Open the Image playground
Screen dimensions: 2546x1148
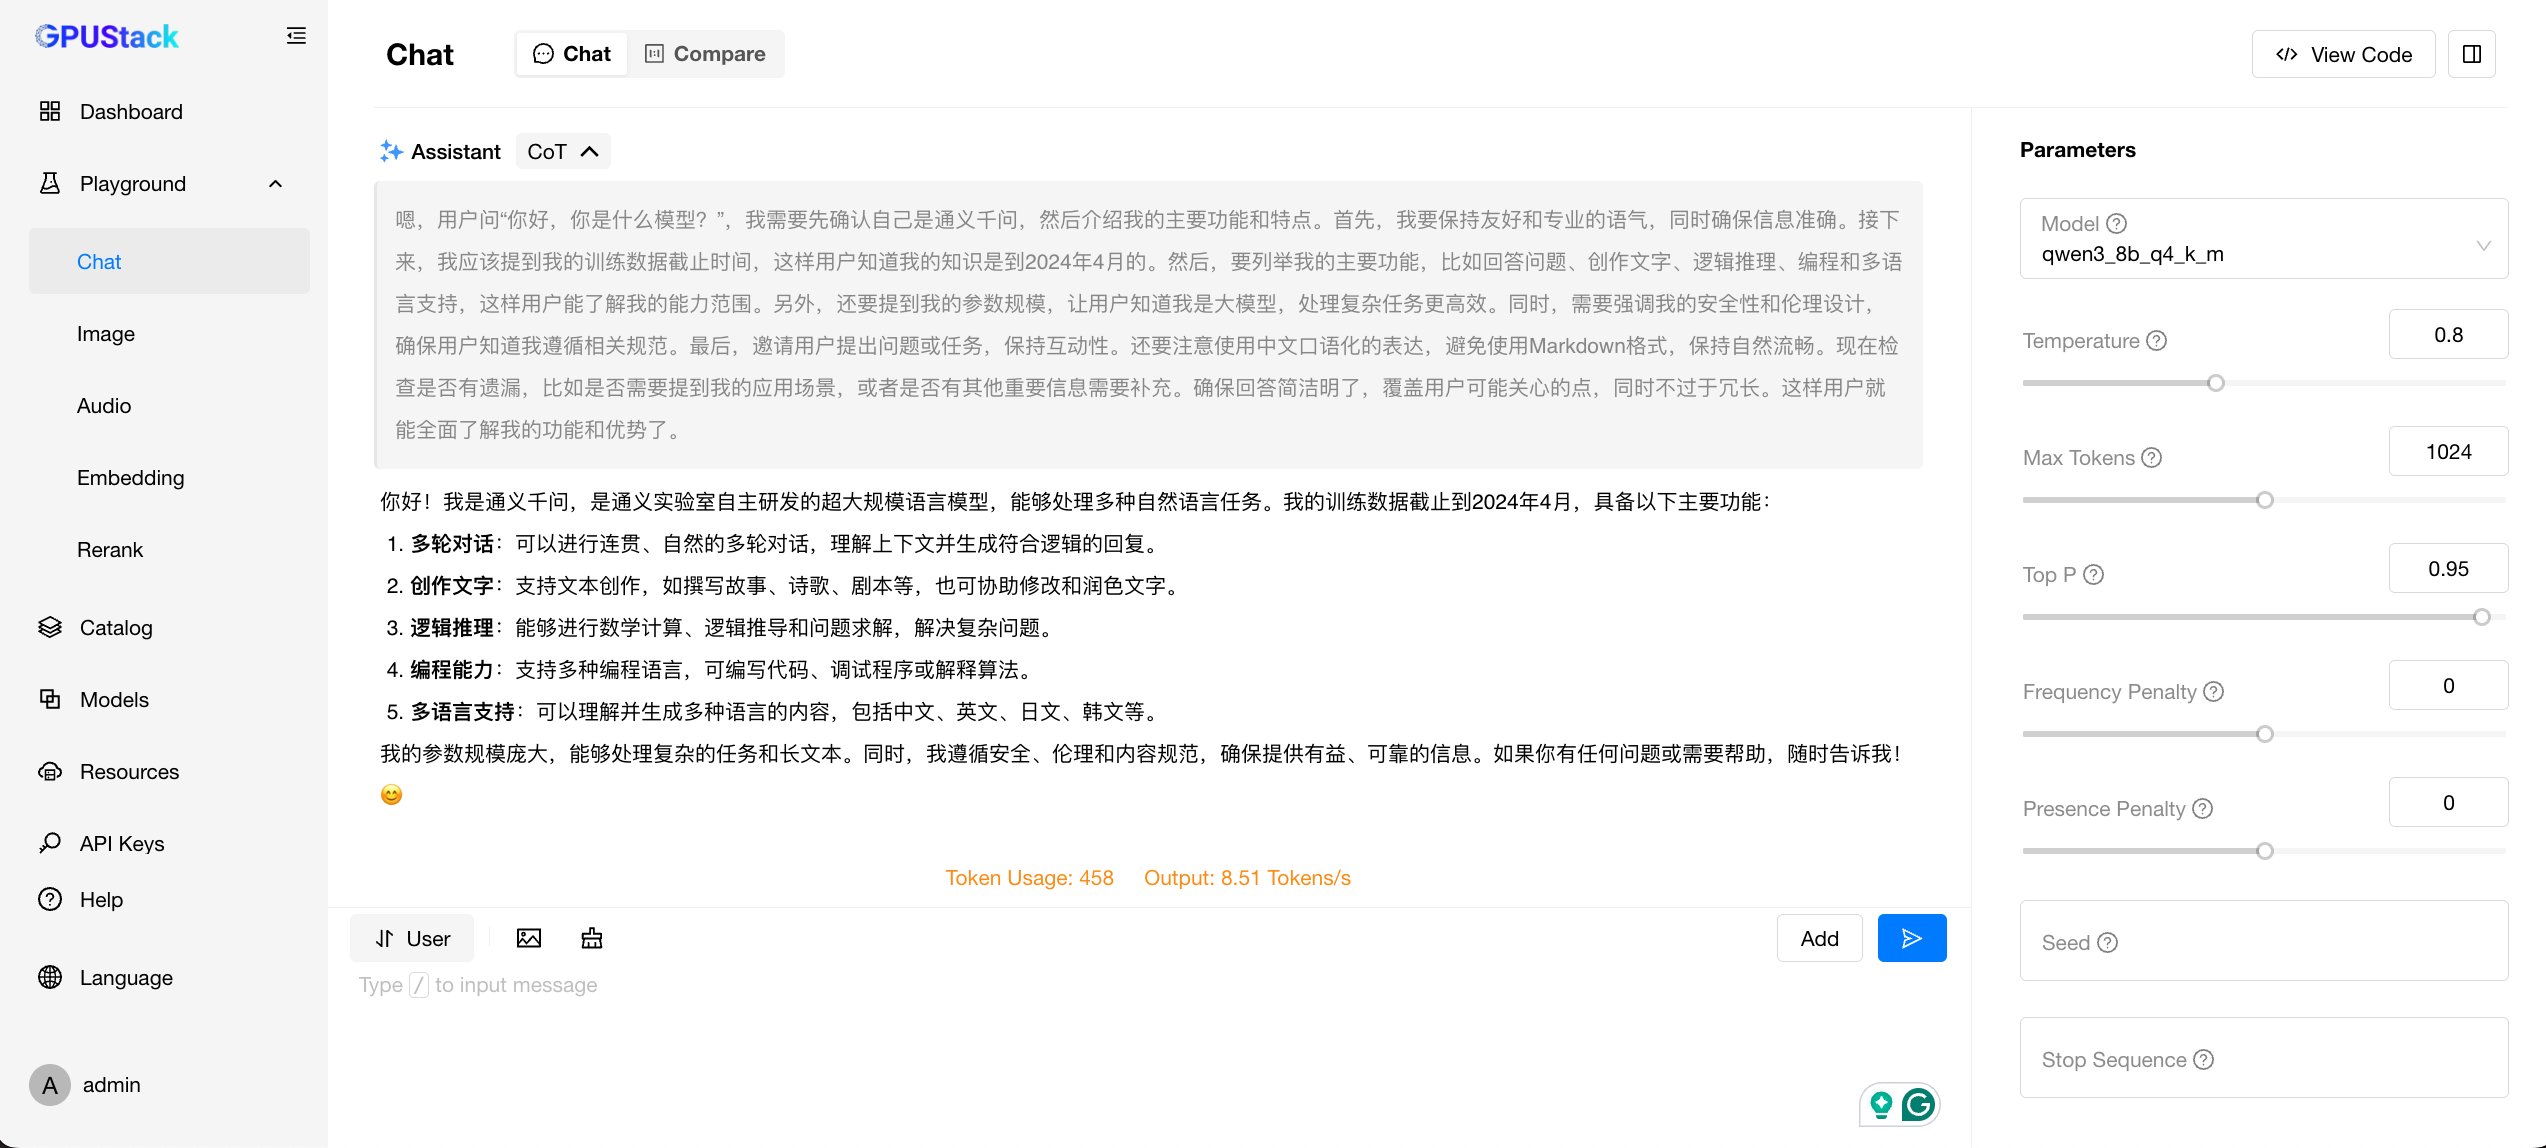coord(106,334)
